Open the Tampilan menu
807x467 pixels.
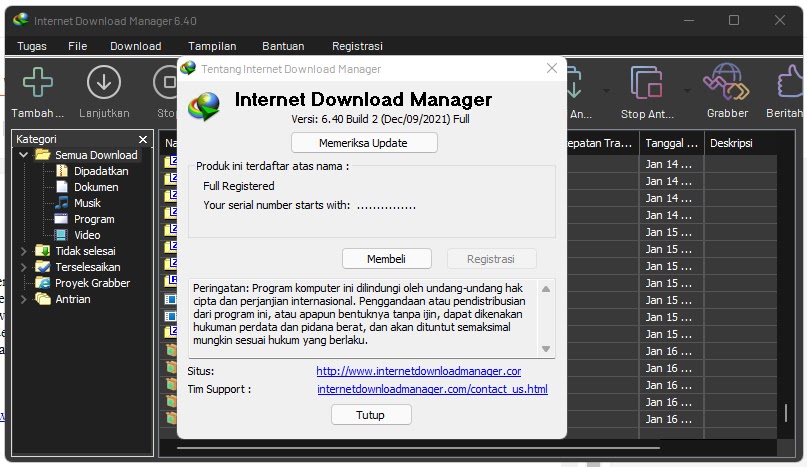tap(212, 46)
